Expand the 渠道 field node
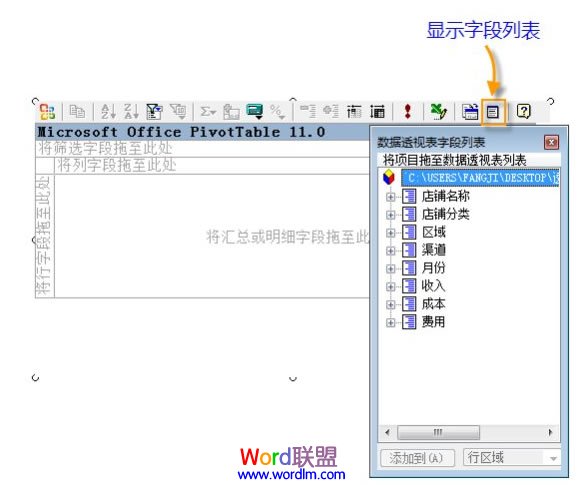 click(x=390, y=251)
